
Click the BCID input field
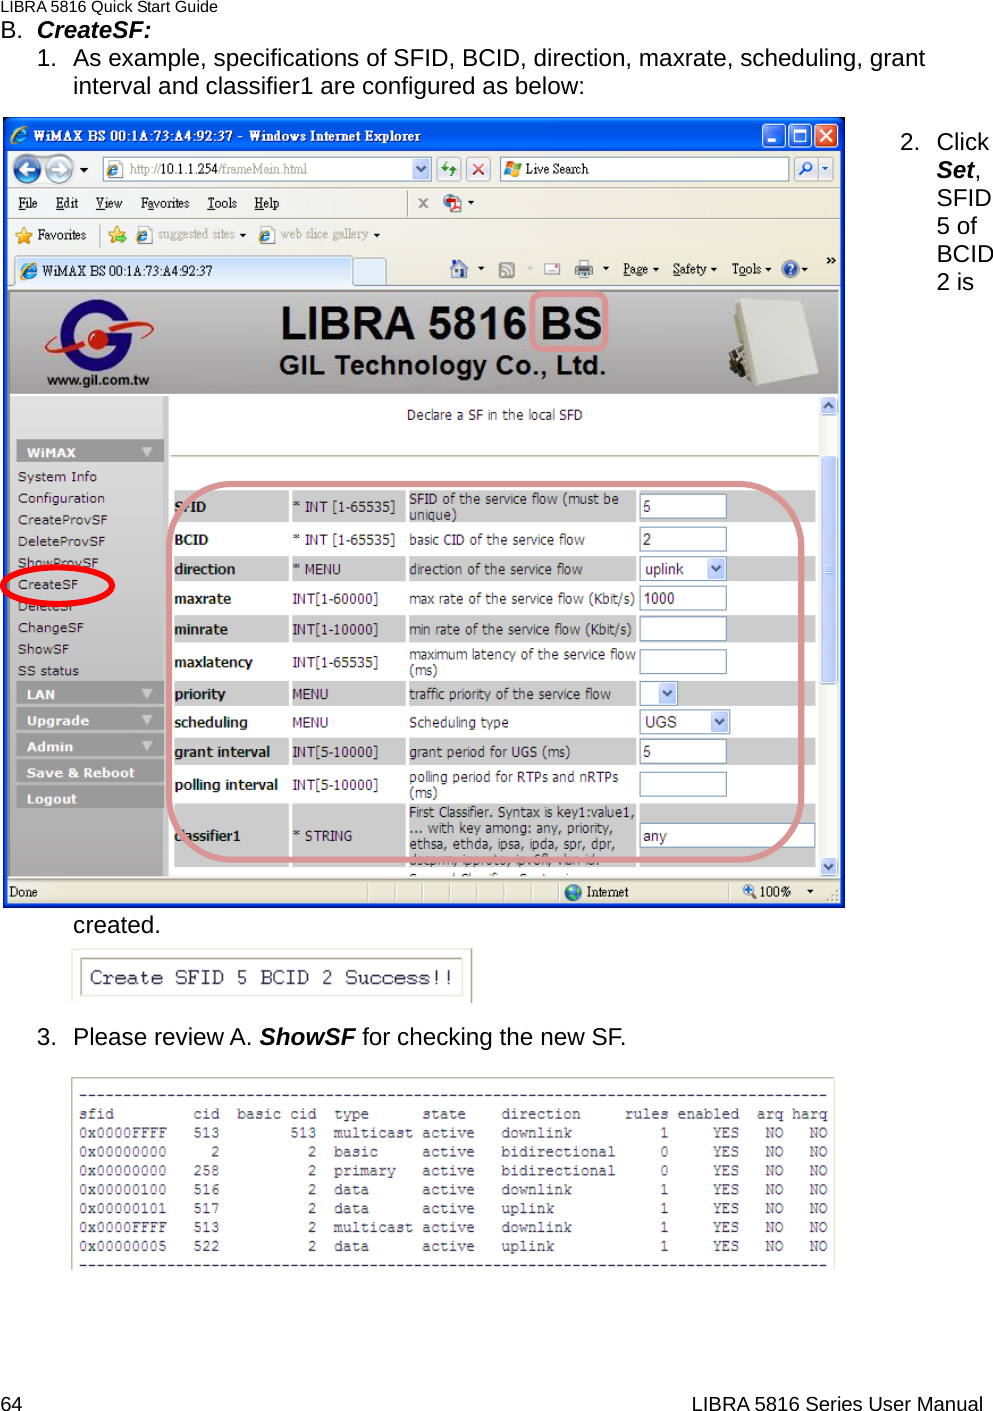(x=683, y=539)
